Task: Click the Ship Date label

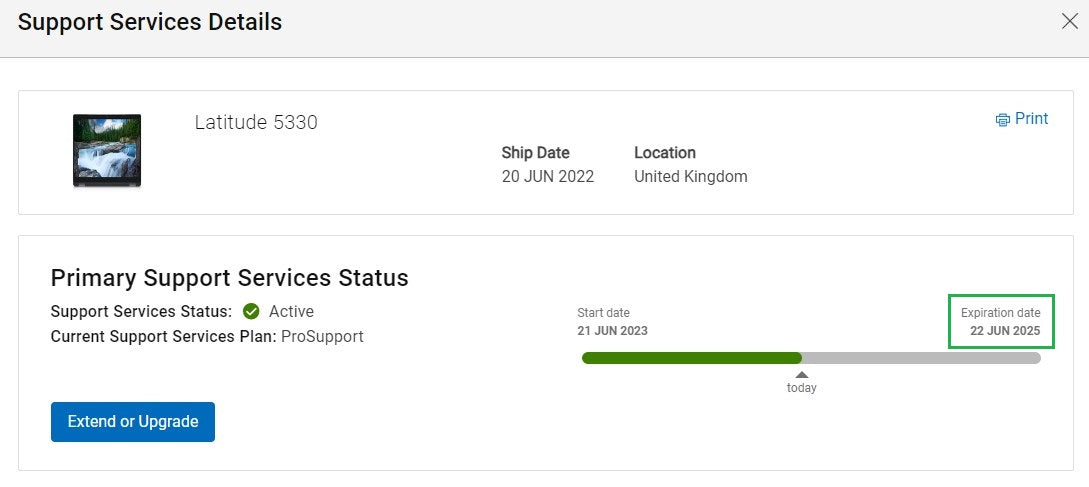Action: (x=535, y=153)
